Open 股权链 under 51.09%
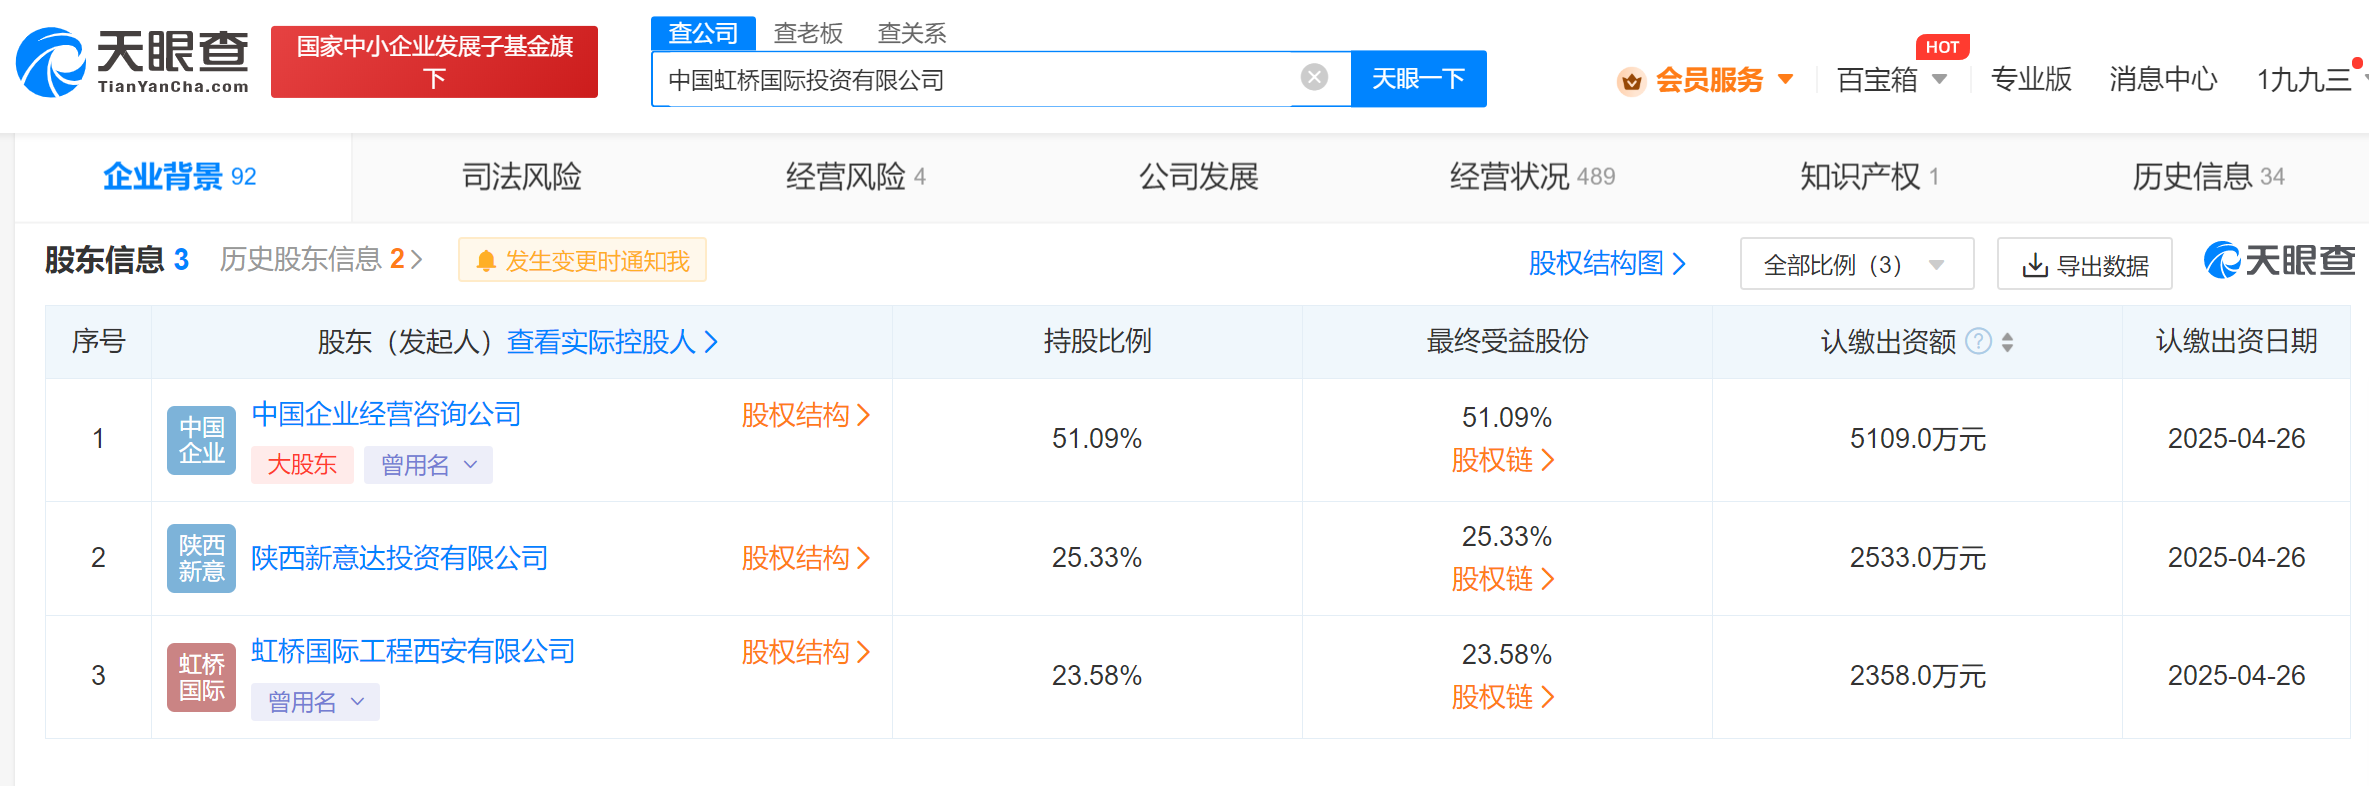This screenshot has height=786, width=2369. click(1503, 460)
